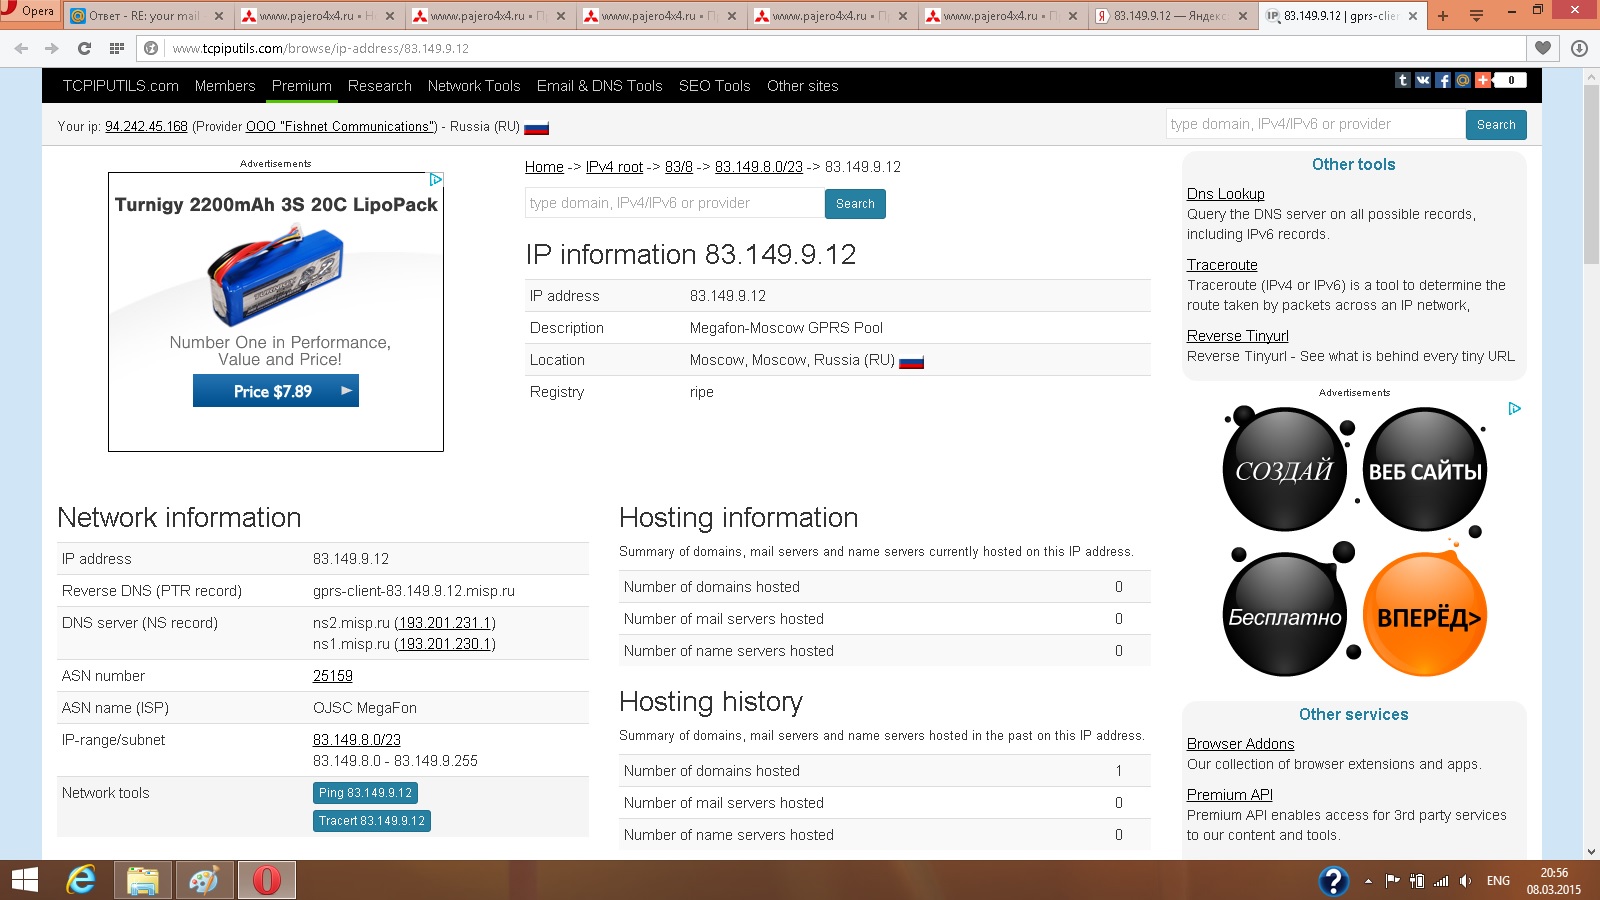Click ASN number 25159 link
1600x900 pixels.
tap(332, 676)
